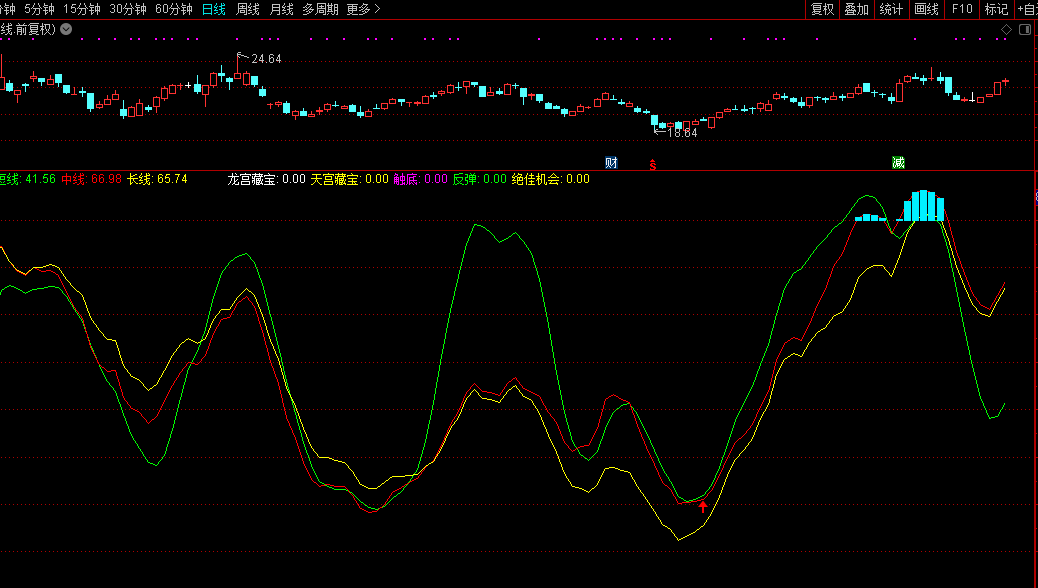This screenshot has height=588, width=1038.
Task: Open the 画线 drawing tools
Action: [926, 9]
